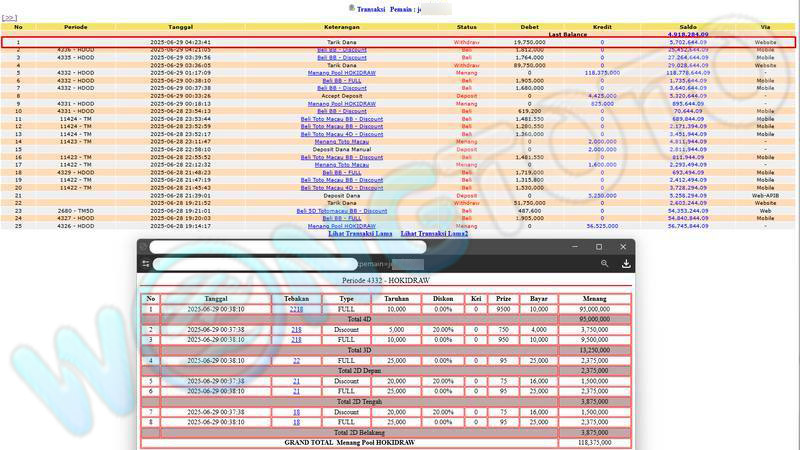800x450 pixels.
Task: Click the site settings icon in popup address bar
Action: 147,264
